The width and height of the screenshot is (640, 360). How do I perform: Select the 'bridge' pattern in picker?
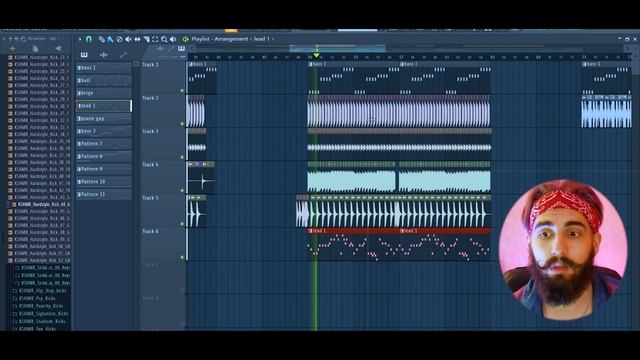pos(104,93)
